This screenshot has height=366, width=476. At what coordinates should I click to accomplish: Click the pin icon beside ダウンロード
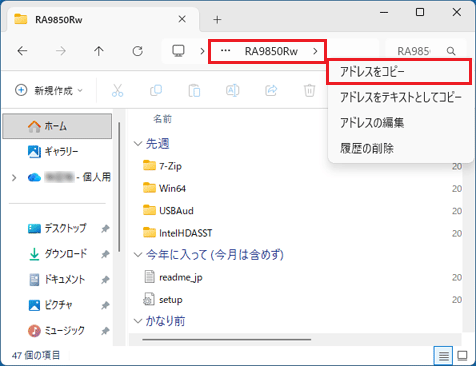[105, 254]
